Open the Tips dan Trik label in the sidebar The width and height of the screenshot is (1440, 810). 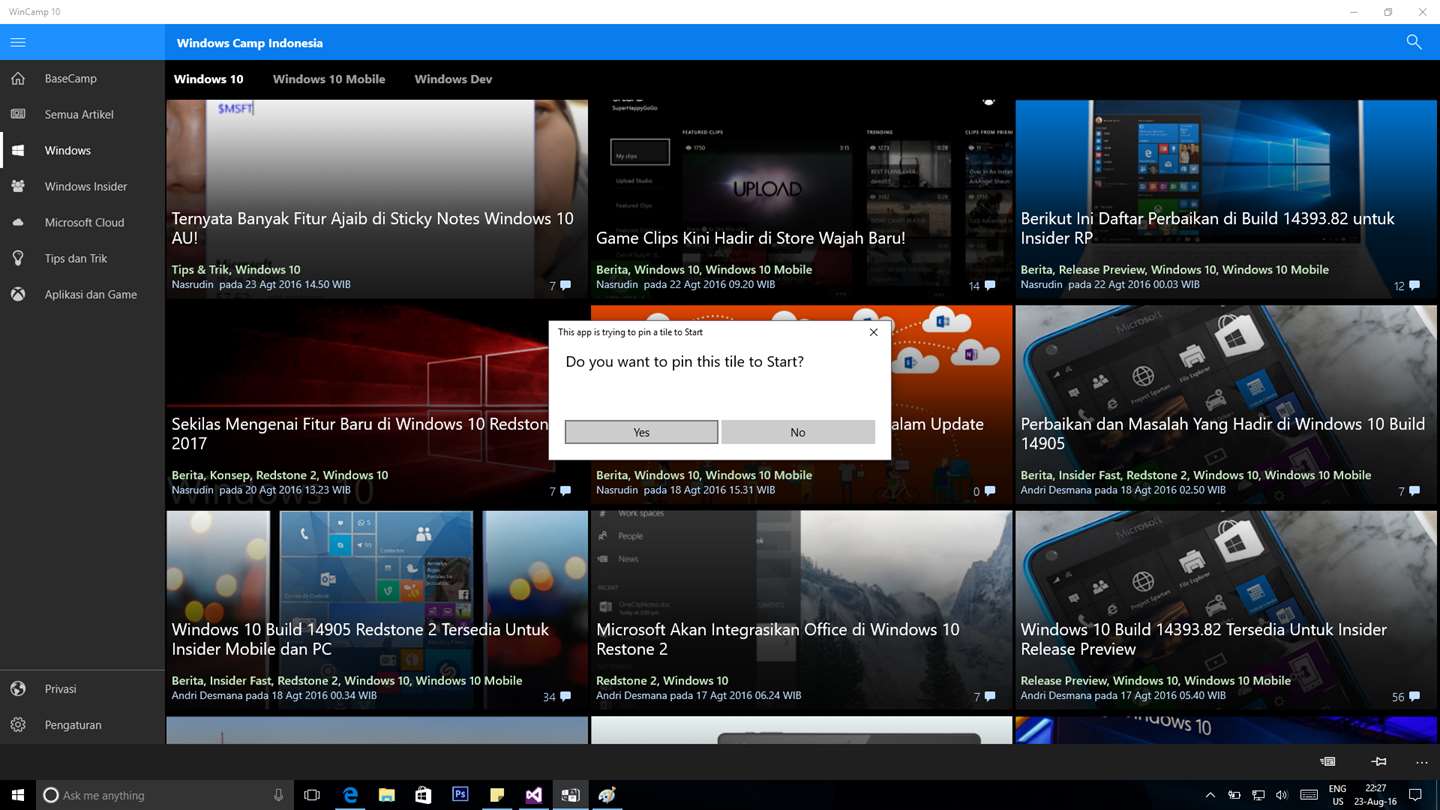76,258
